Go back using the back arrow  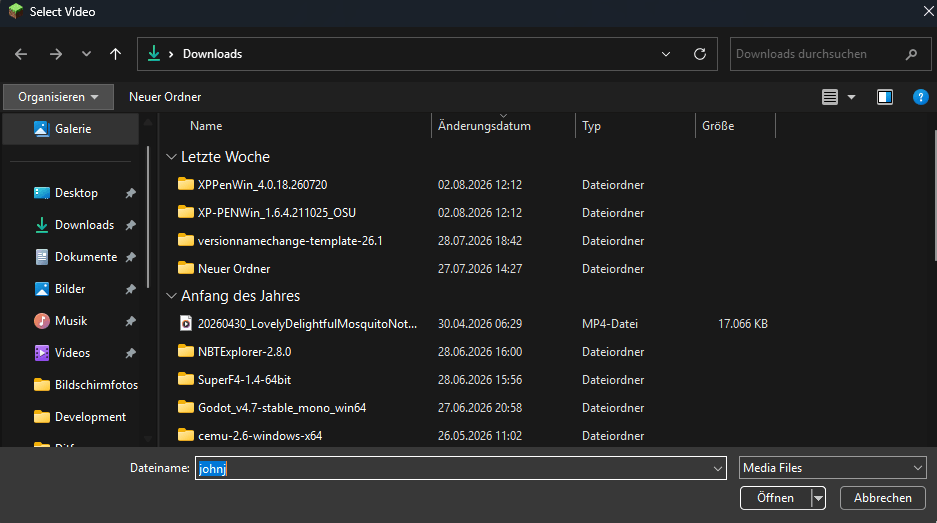21,54
